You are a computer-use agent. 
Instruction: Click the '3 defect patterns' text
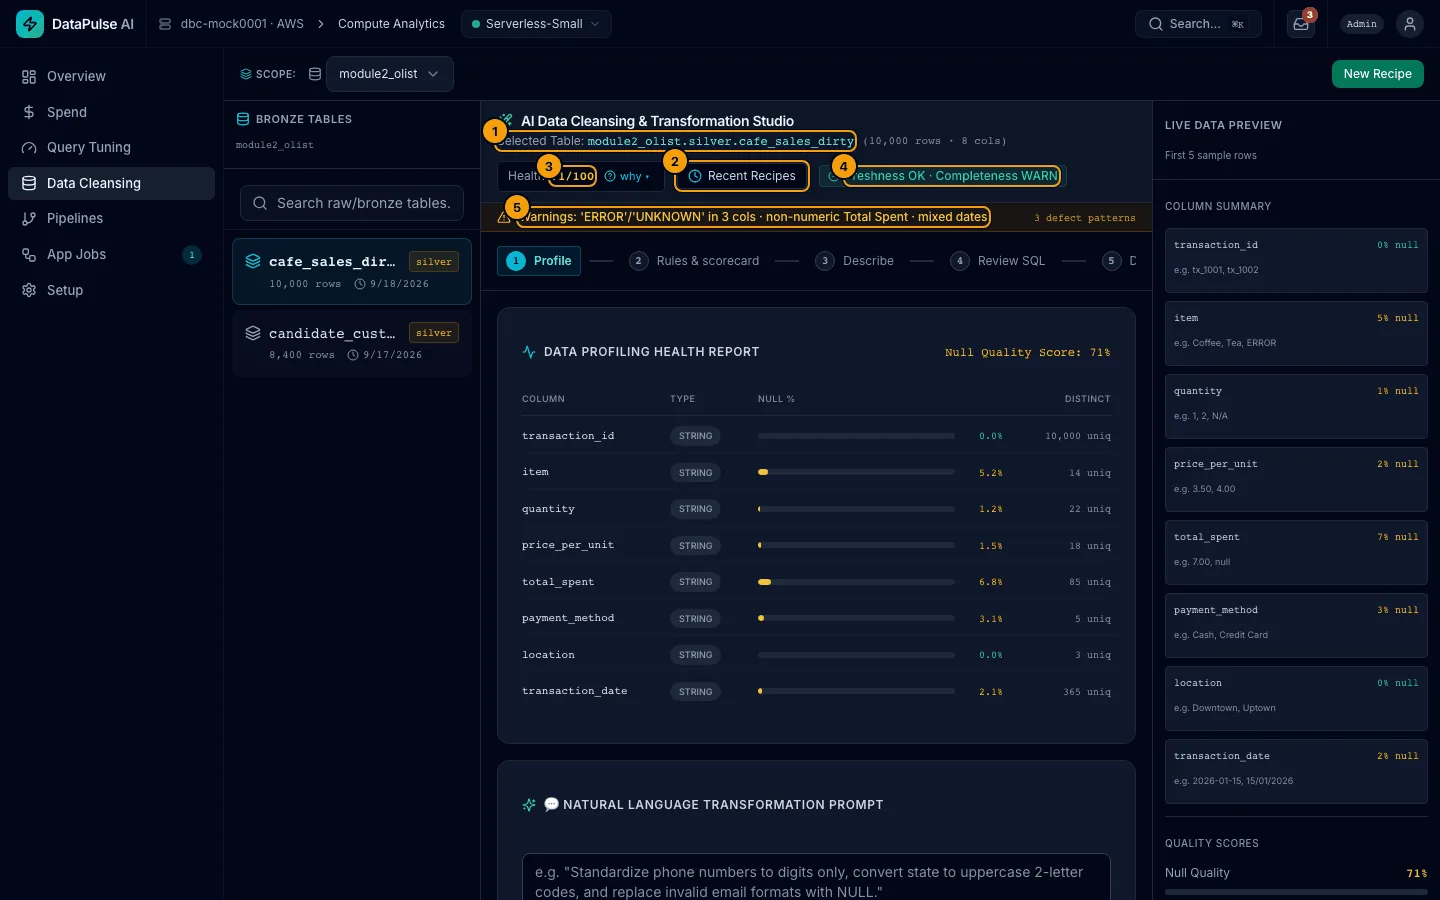point(1085,218)
